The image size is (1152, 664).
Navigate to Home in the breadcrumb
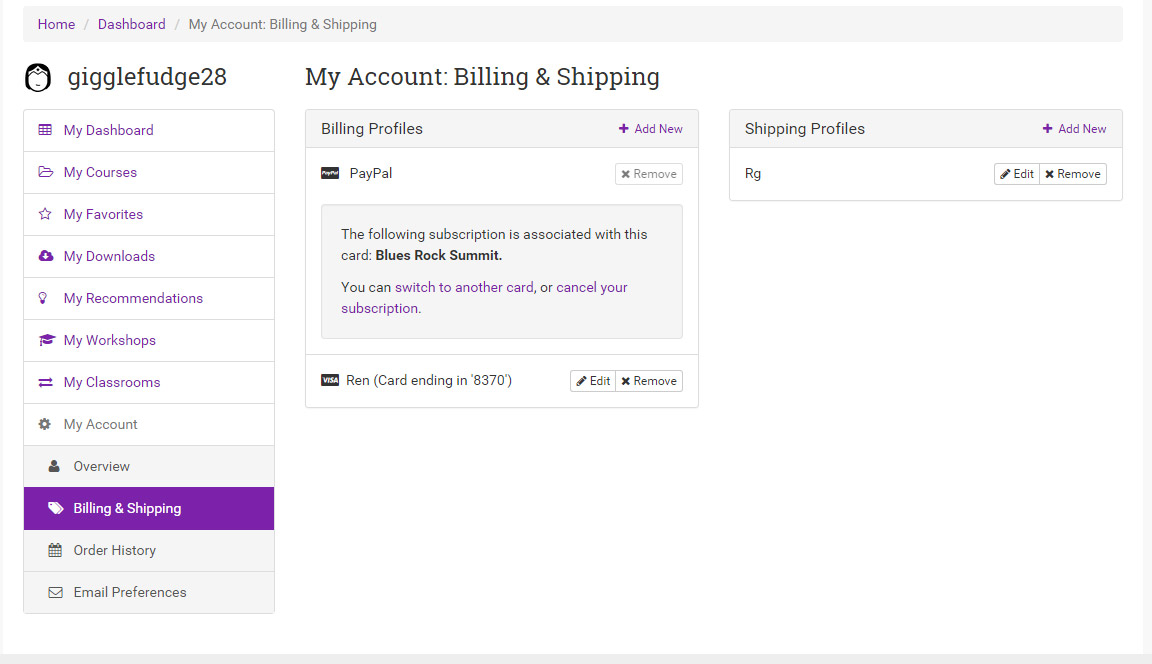pos(56,24)
